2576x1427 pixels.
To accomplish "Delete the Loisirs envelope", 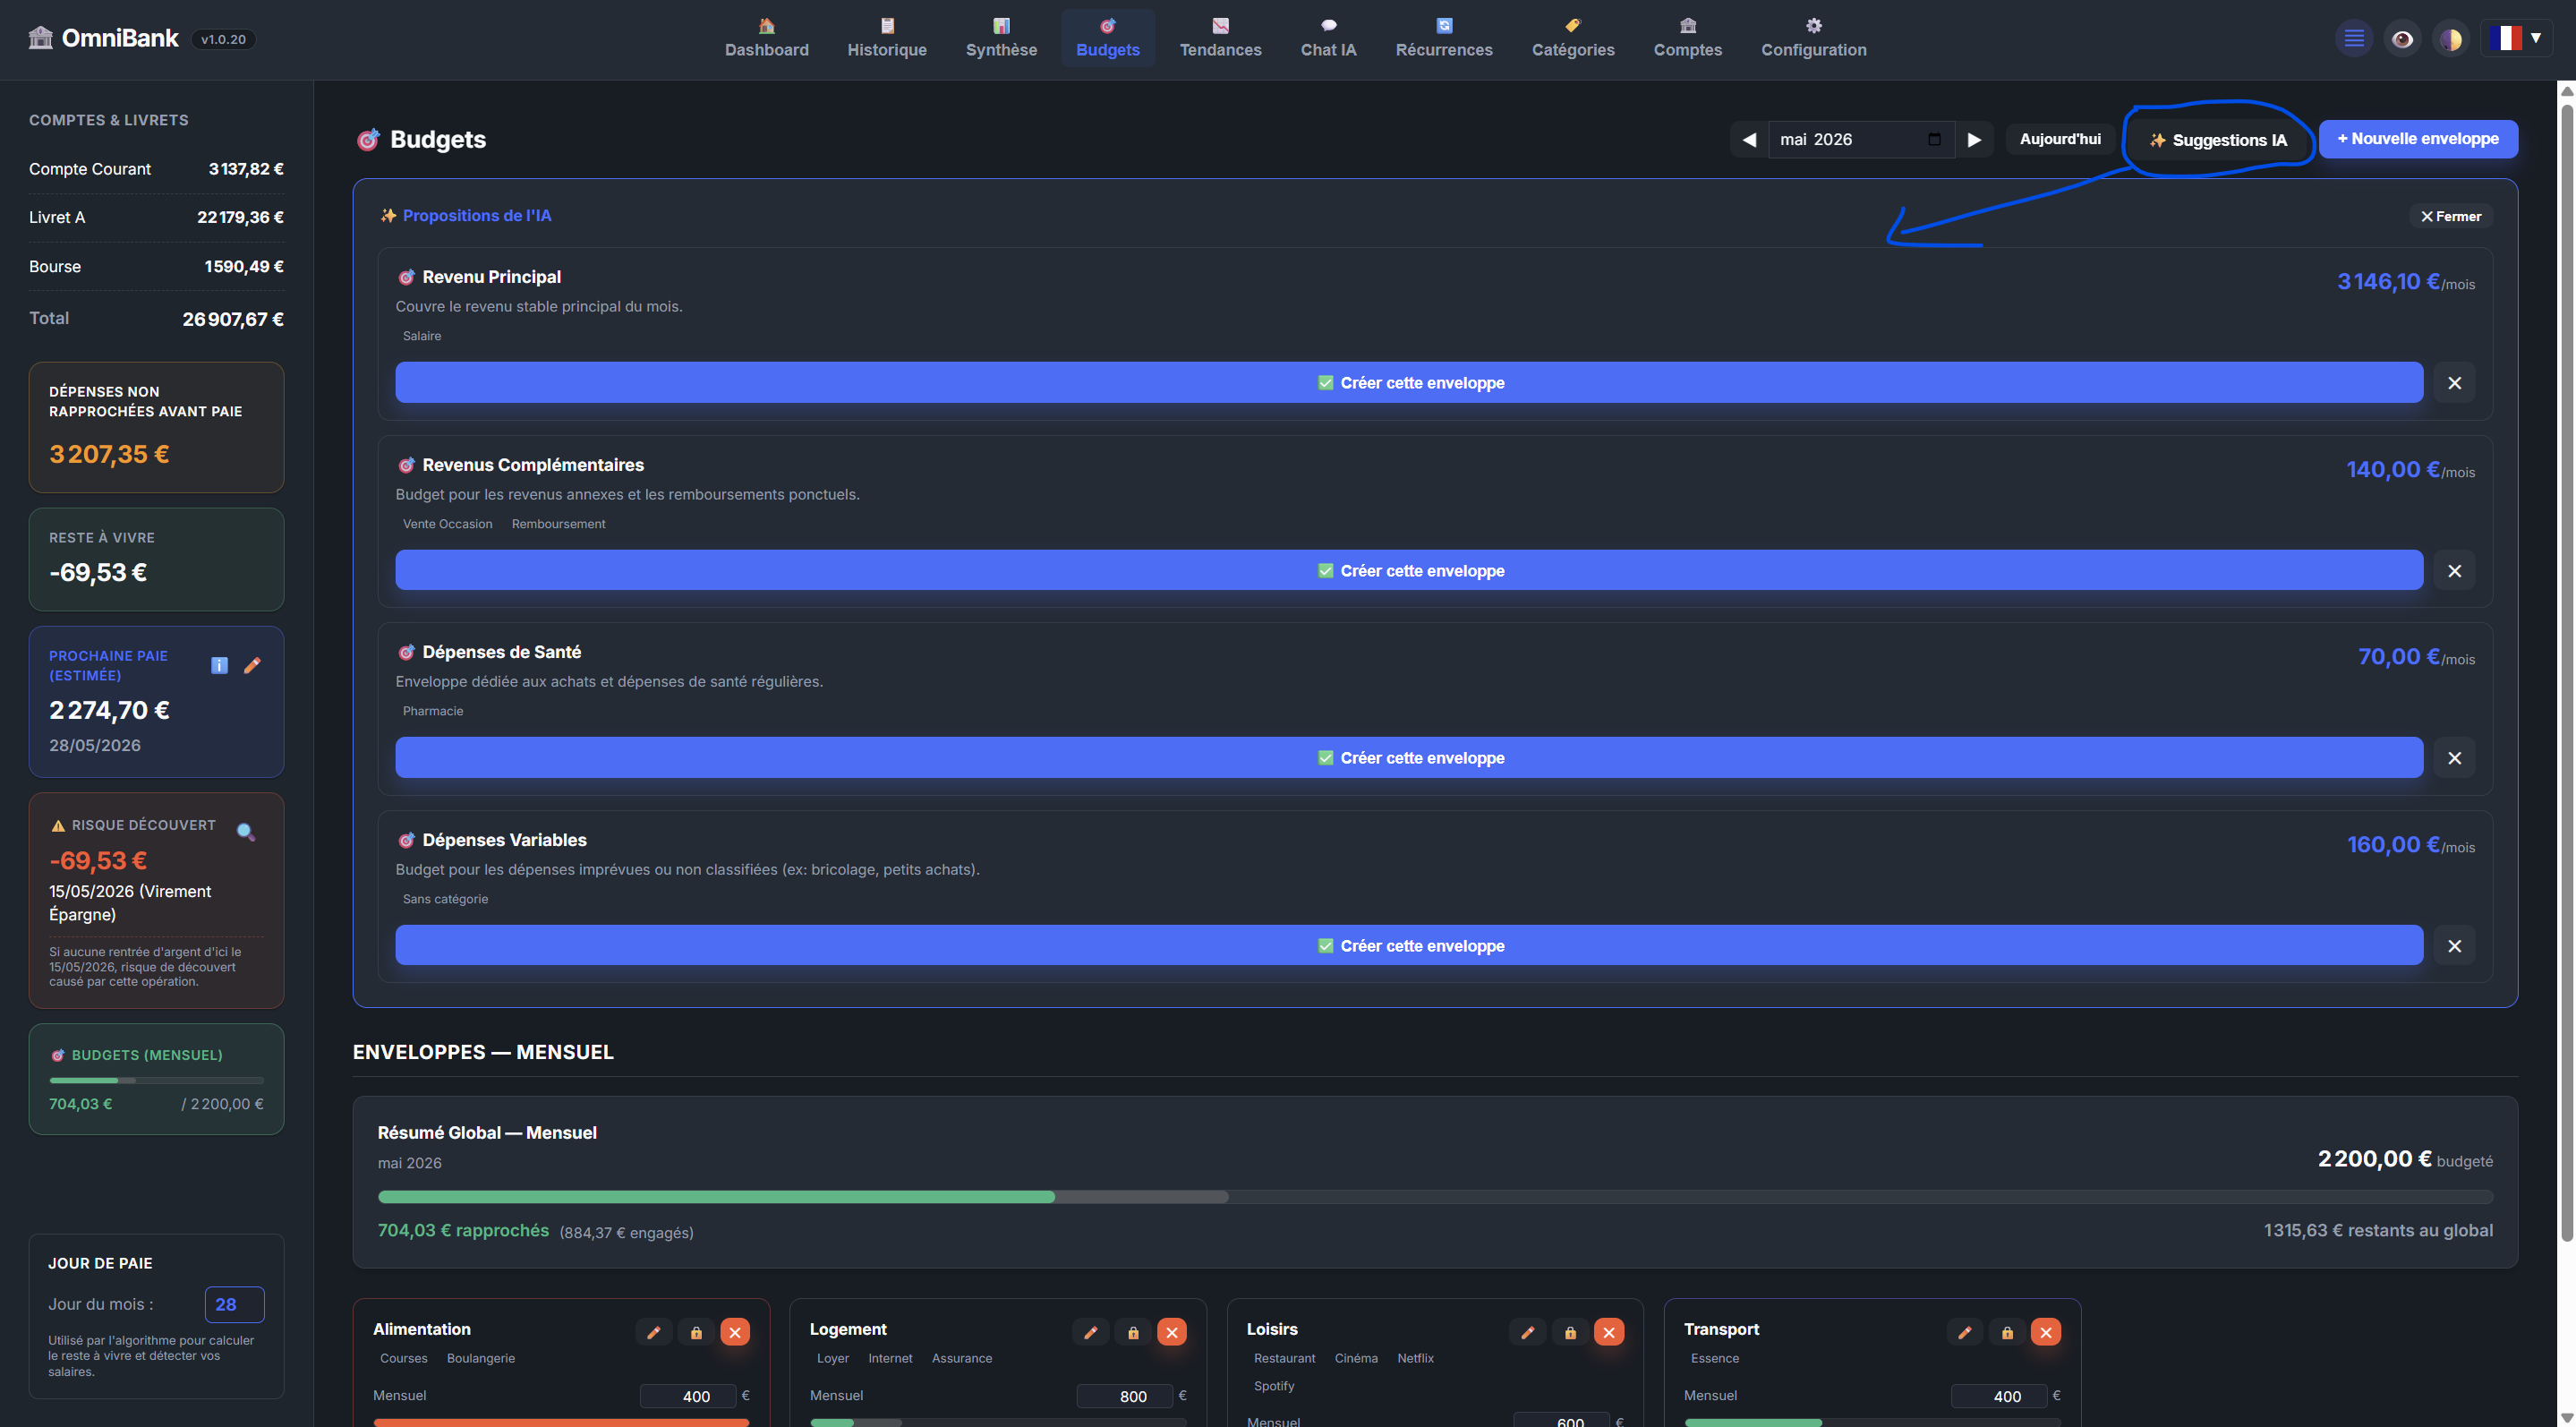I will pos(1609,1332).
